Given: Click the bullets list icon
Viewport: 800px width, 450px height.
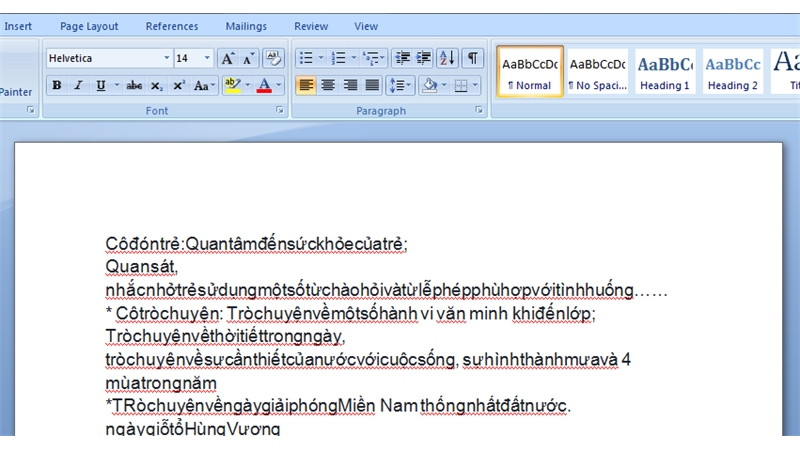Looking at the screenshot, I should 306,58.
